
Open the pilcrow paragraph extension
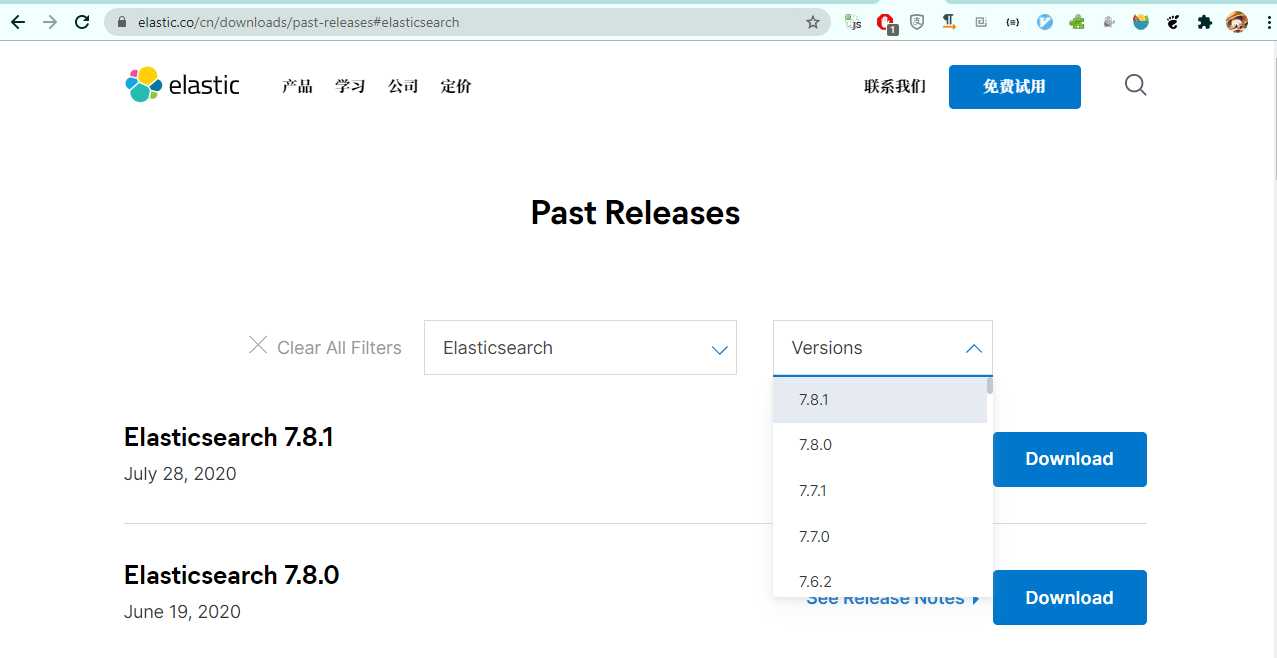[x=949, y=22]
